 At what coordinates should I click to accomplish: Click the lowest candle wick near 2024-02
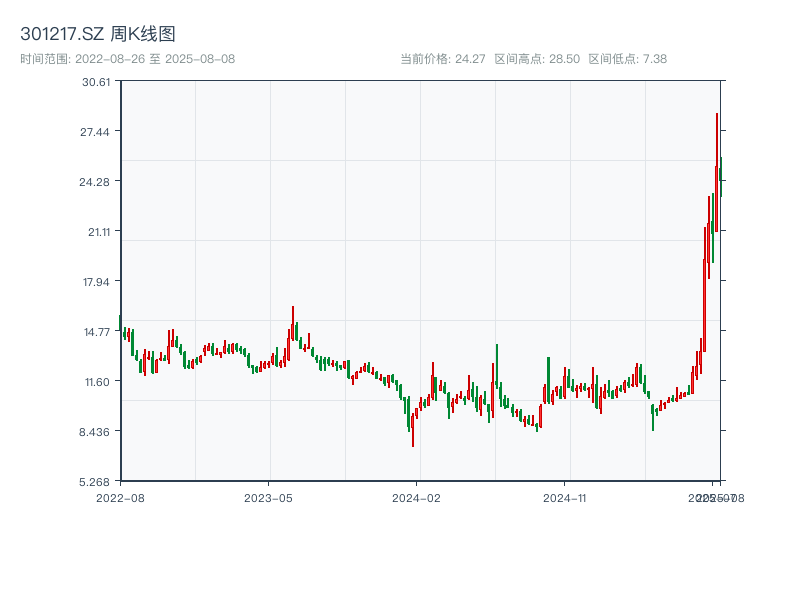point(413,435)
